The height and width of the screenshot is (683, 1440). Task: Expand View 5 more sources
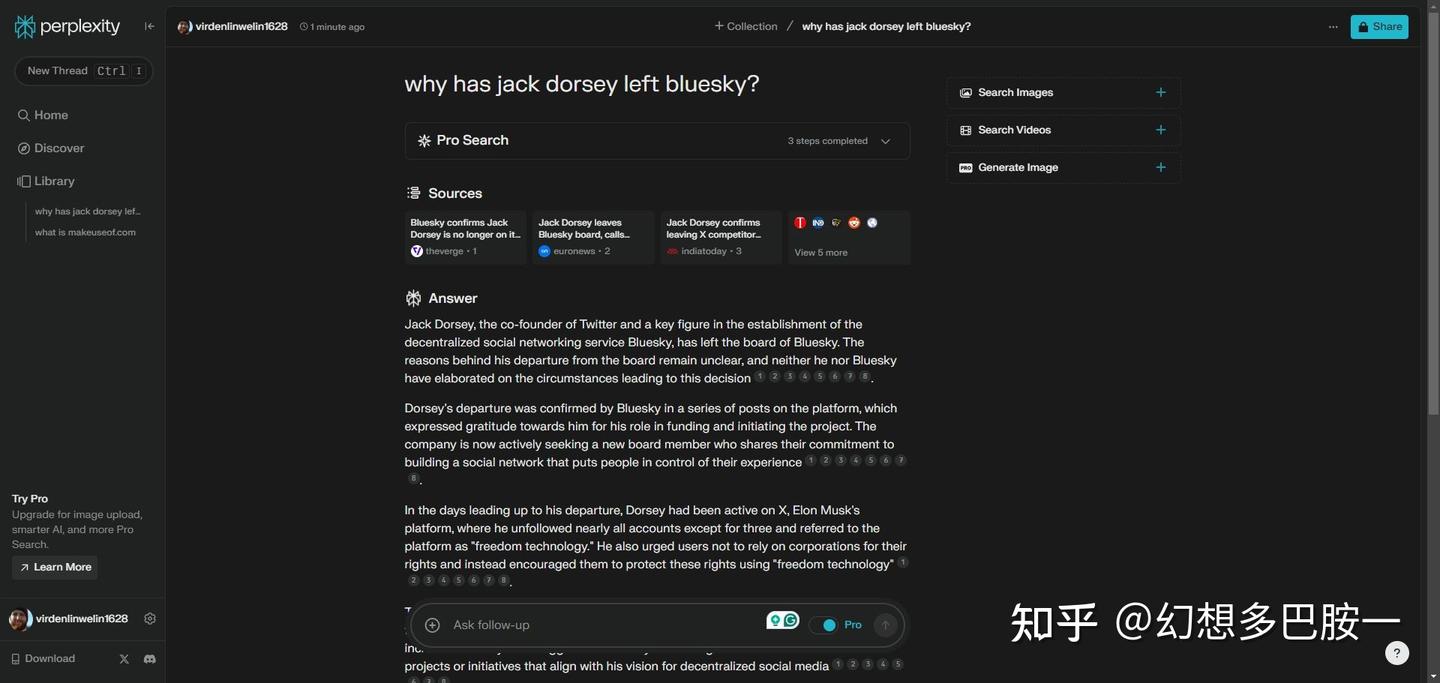[849, 237]
